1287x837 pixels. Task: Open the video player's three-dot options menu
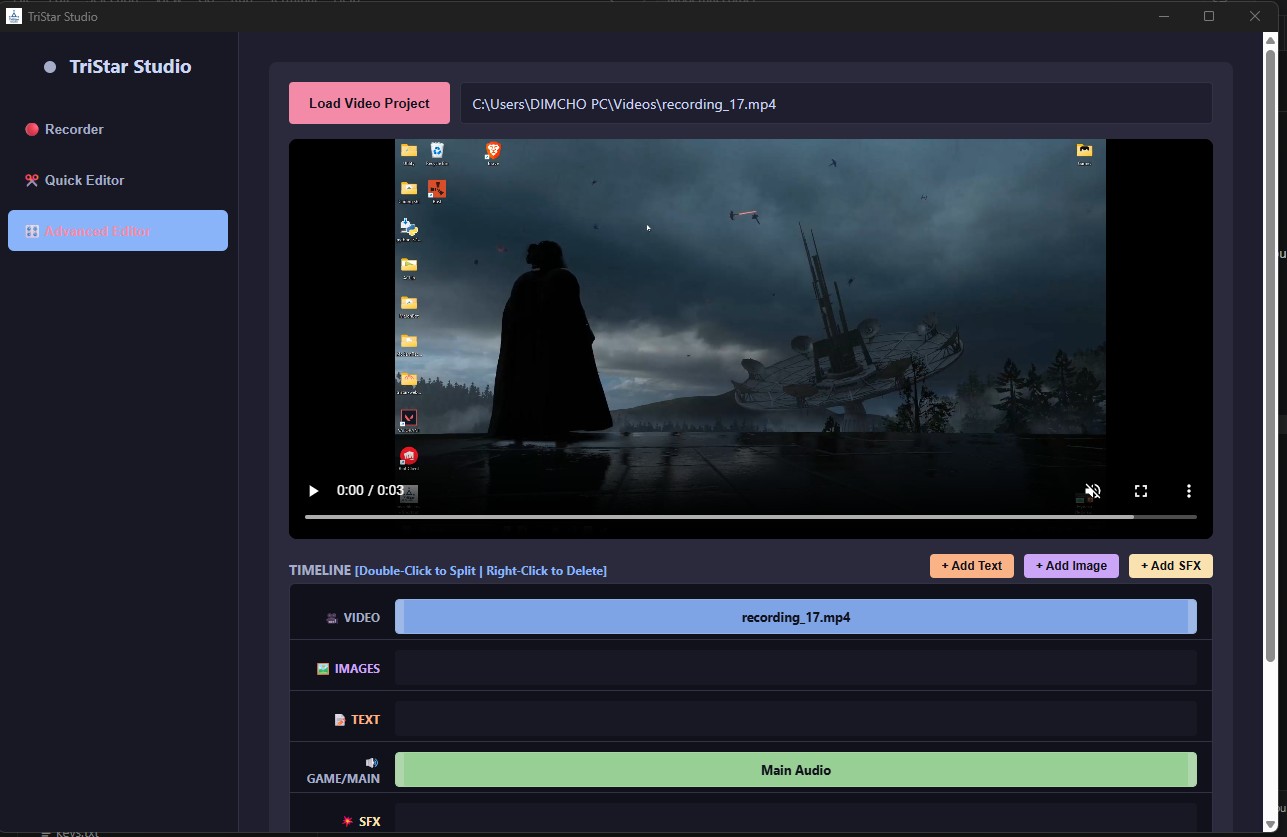click(x=1189, y=491)
